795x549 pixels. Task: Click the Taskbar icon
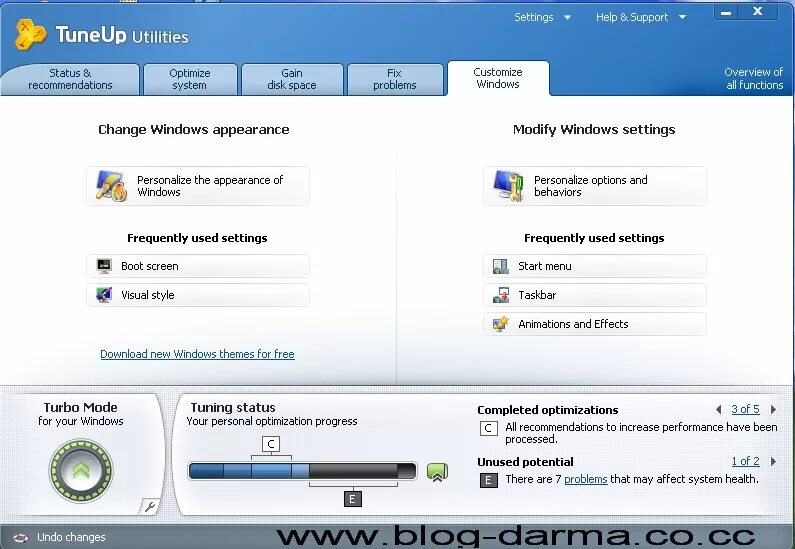pyautogui.click(x=501, y=295)
